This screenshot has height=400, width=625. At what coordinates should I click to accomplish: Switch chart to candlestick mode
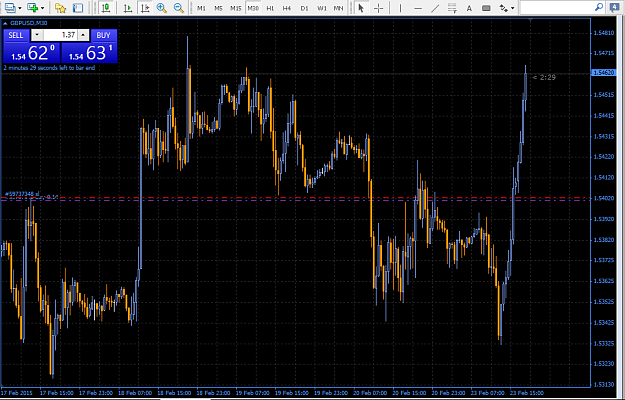click(x=106, y=8)
